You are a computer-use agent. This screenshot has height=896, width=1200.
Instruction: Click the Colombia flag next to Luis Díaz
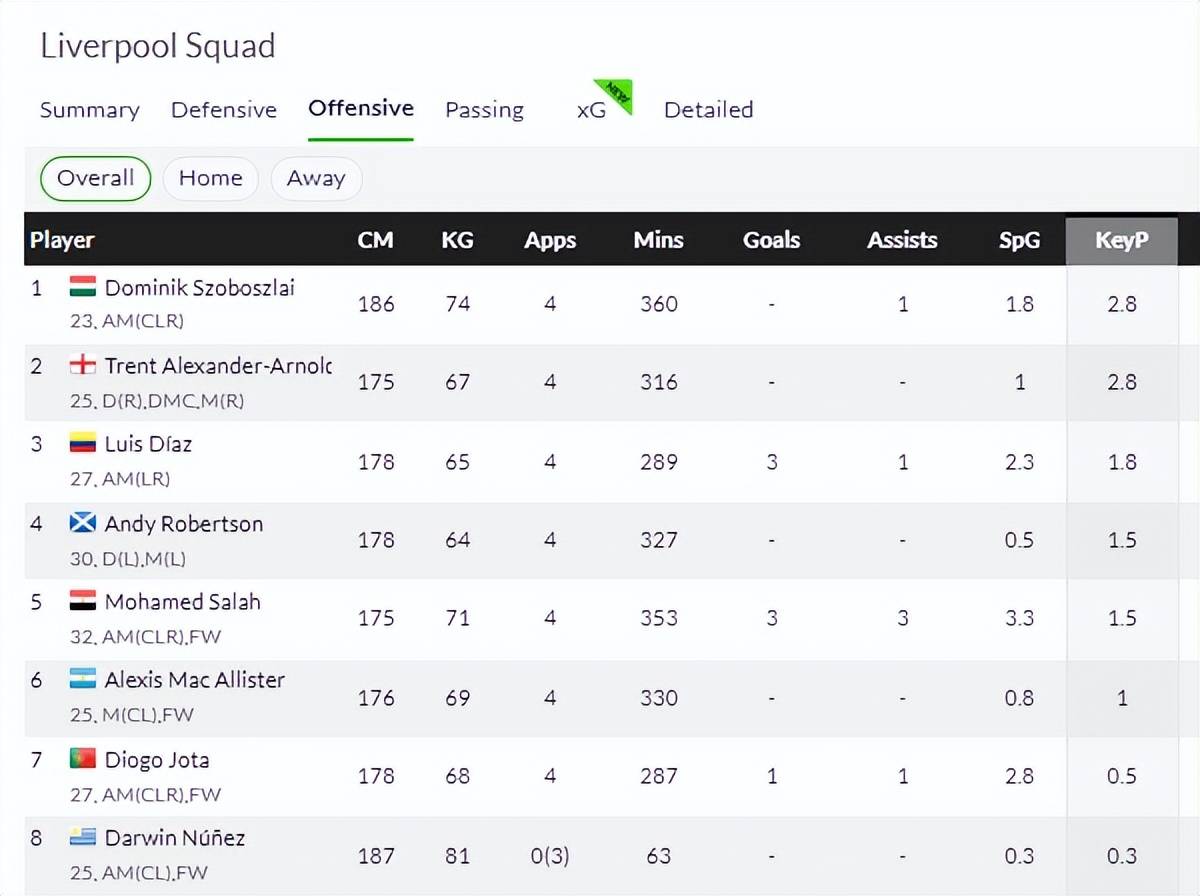82,444
